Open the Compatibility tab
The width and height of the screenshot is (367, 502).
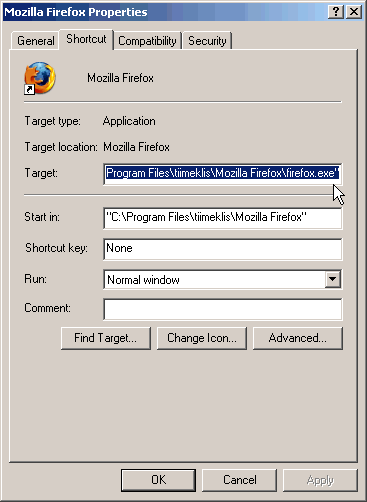coord(147,41)
